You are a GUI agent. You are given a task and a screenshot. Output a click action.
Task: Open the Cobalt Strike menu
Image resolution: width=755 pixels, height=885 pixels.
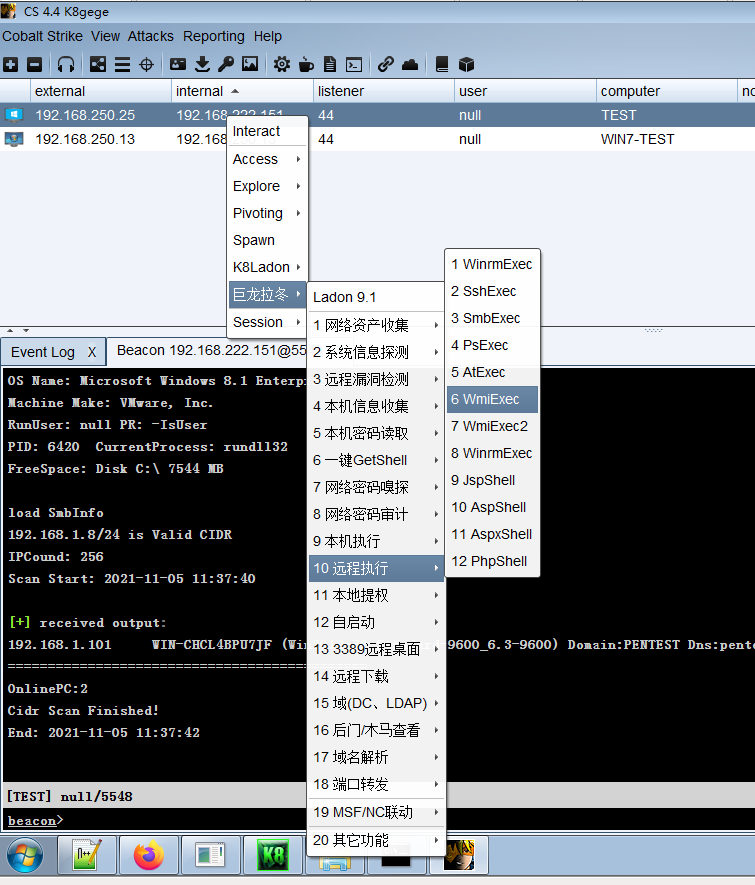click(42, 36)
